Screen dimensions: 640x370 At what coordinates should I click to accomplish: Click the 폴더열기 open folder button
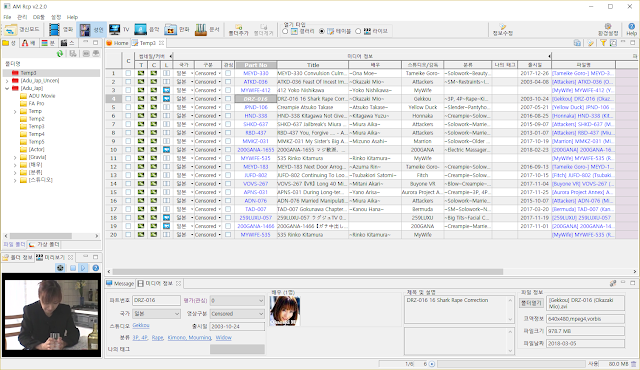[x=531, y=303]
